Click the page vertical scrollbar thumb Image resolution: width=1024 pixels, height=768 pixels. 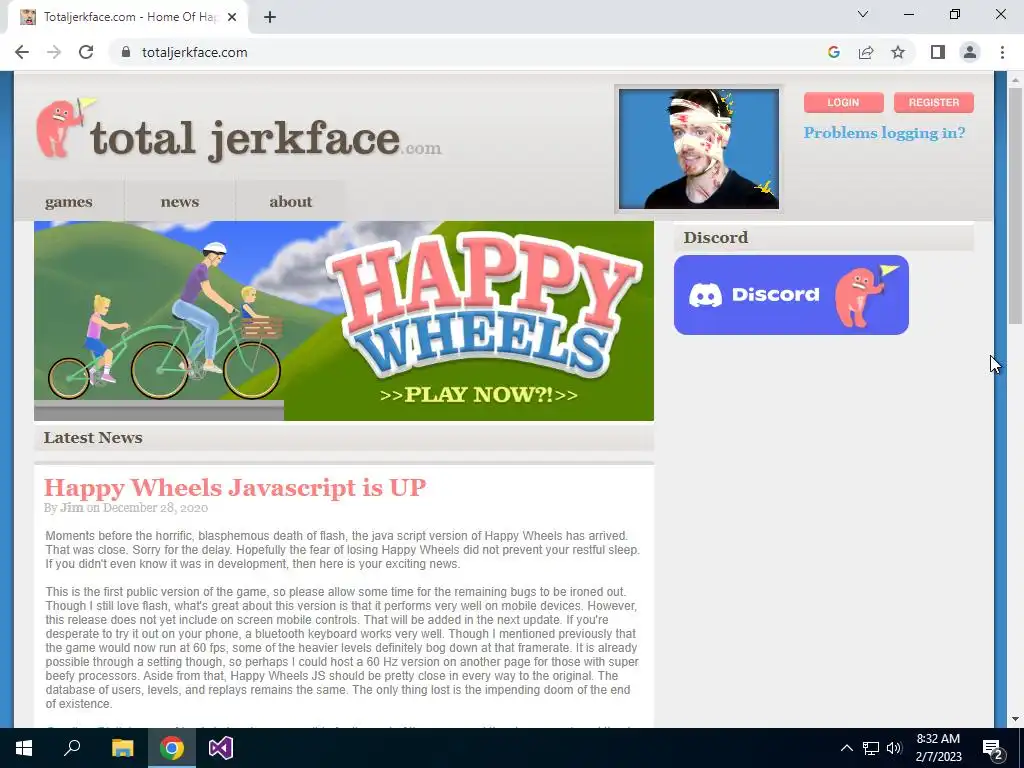(1015, 206)
